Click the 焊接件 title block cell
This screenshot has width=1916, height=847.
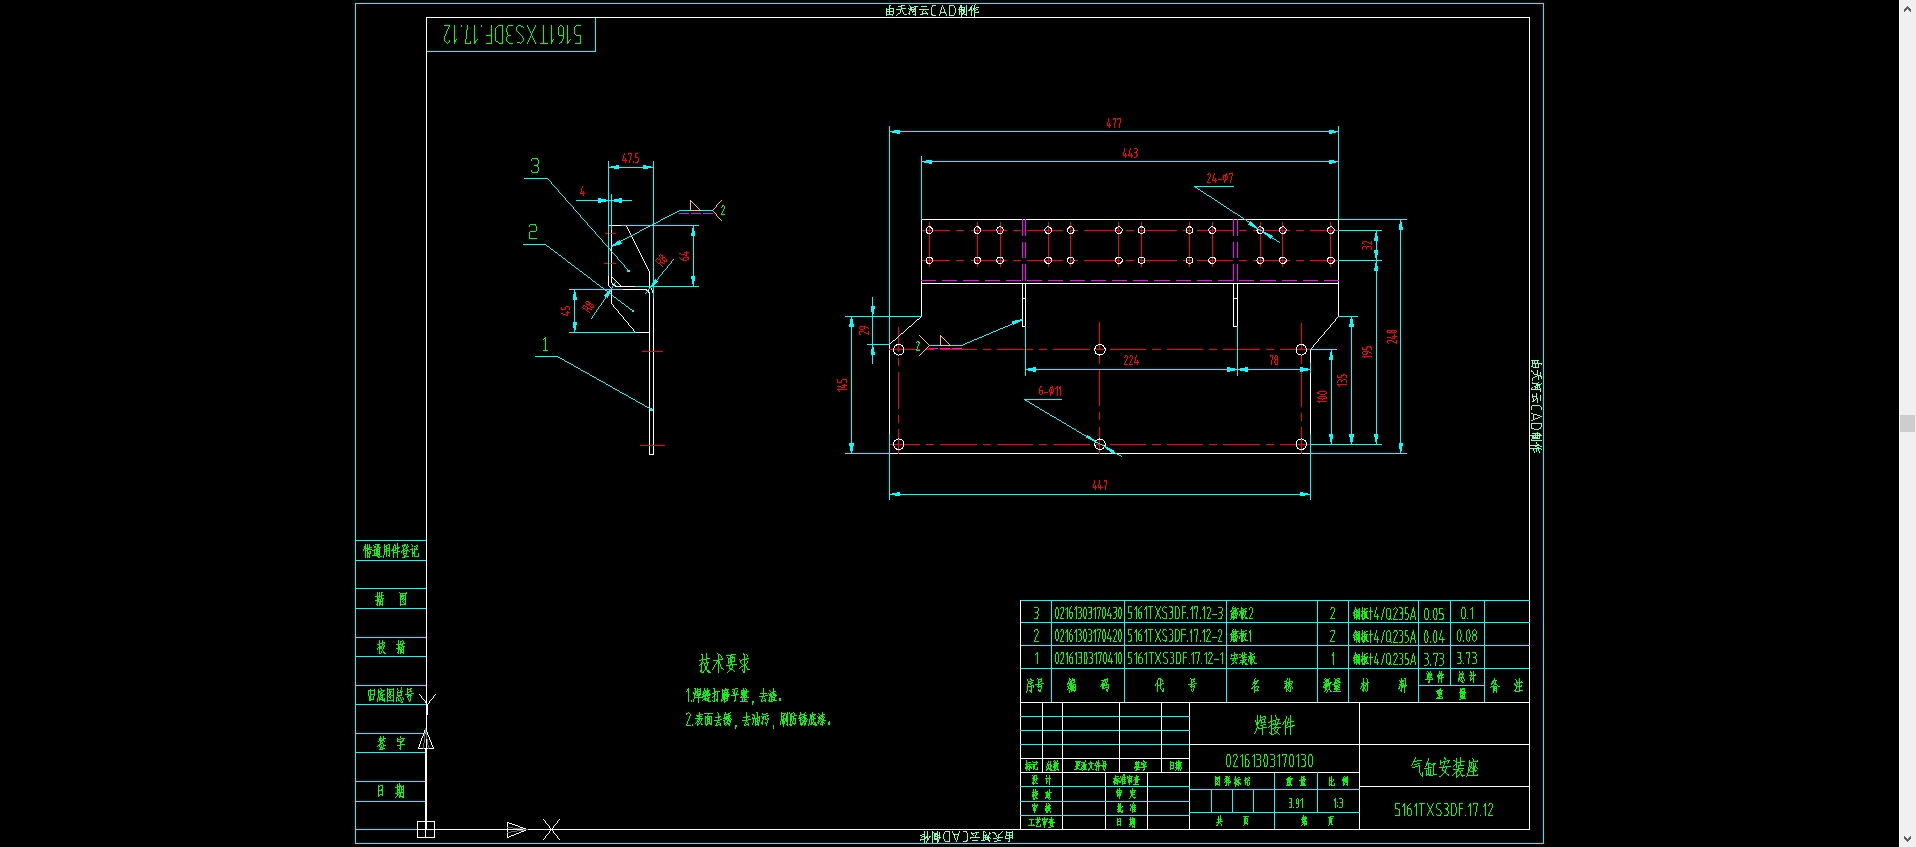1274,724
